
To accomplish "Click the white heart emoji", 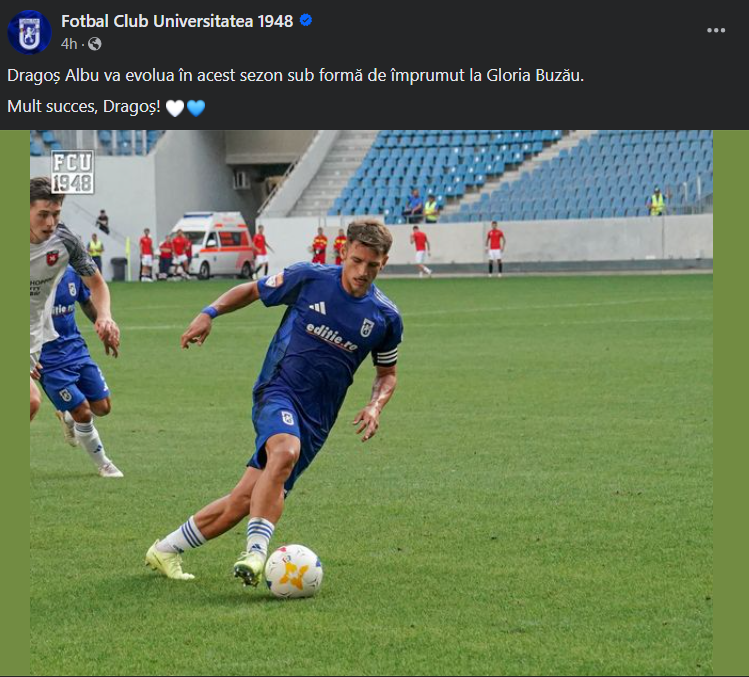I will pyautogui.click(x=174, y=108).
